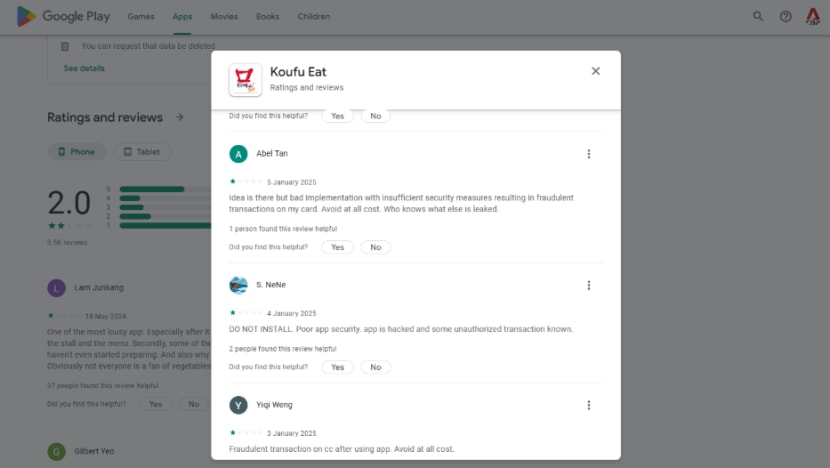Open the help center question-mark icon

(786, 16)
